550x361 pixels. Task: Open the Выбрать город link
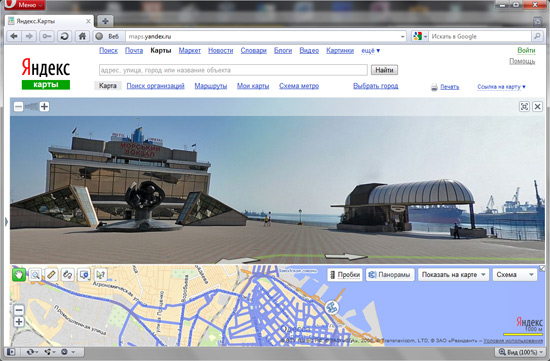[376, 86]
